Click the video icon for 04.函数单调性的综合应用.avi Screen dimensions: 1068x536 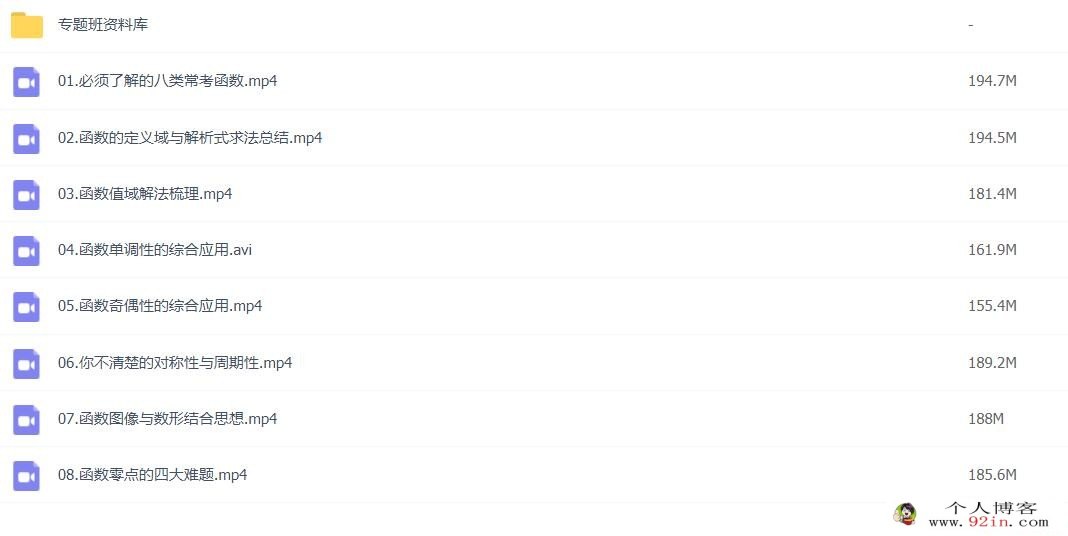coord(27,251)
